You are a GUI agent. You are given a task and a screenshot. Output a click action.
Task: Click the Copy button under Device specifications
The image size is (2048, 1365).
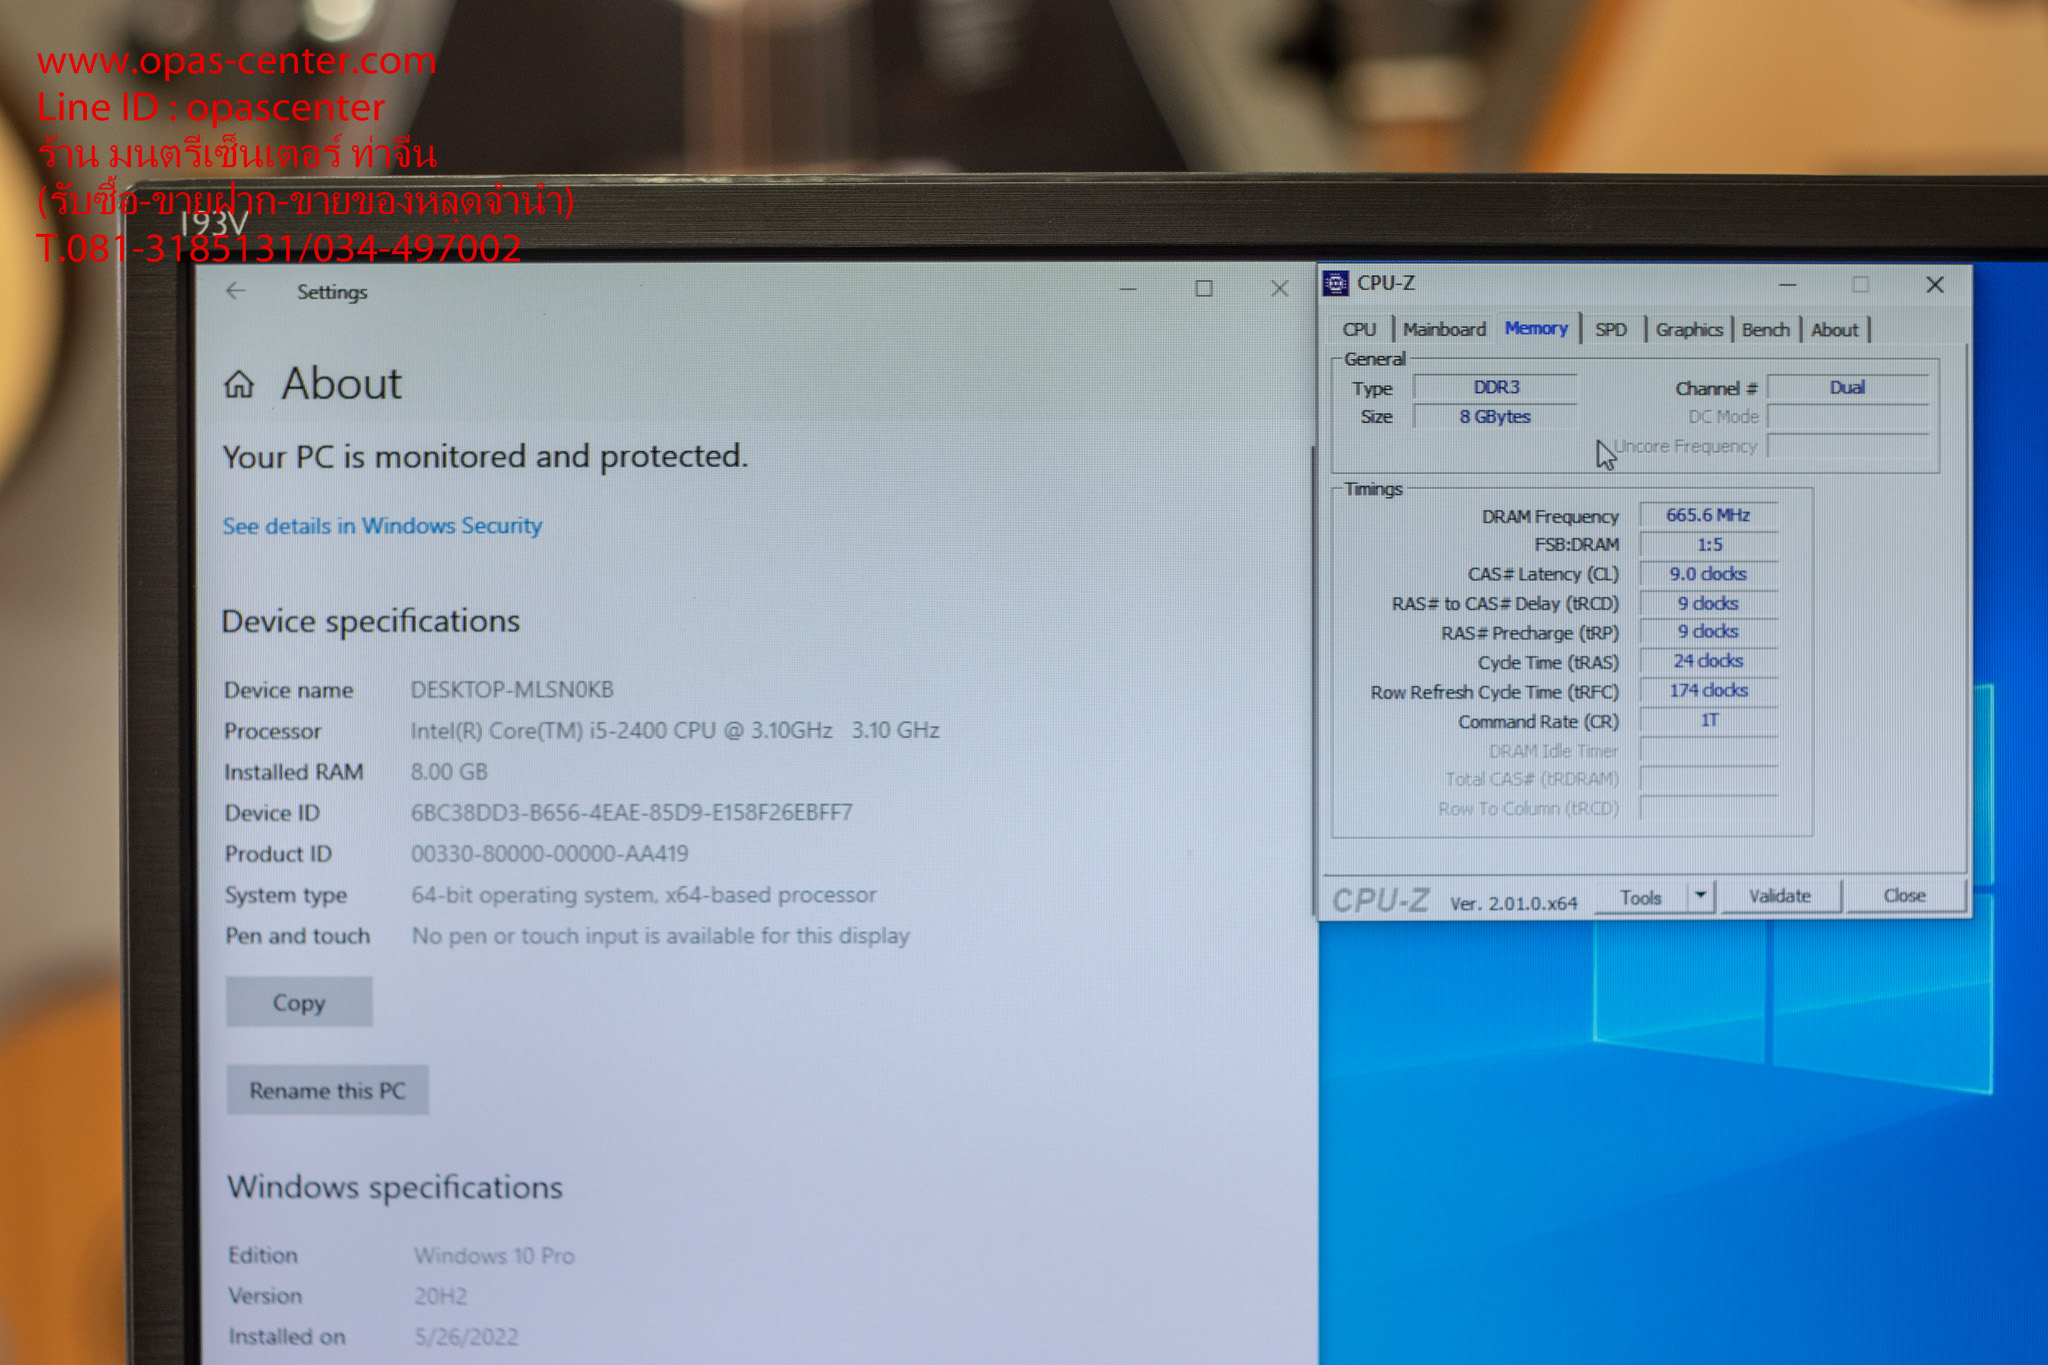coord(299,1002)
